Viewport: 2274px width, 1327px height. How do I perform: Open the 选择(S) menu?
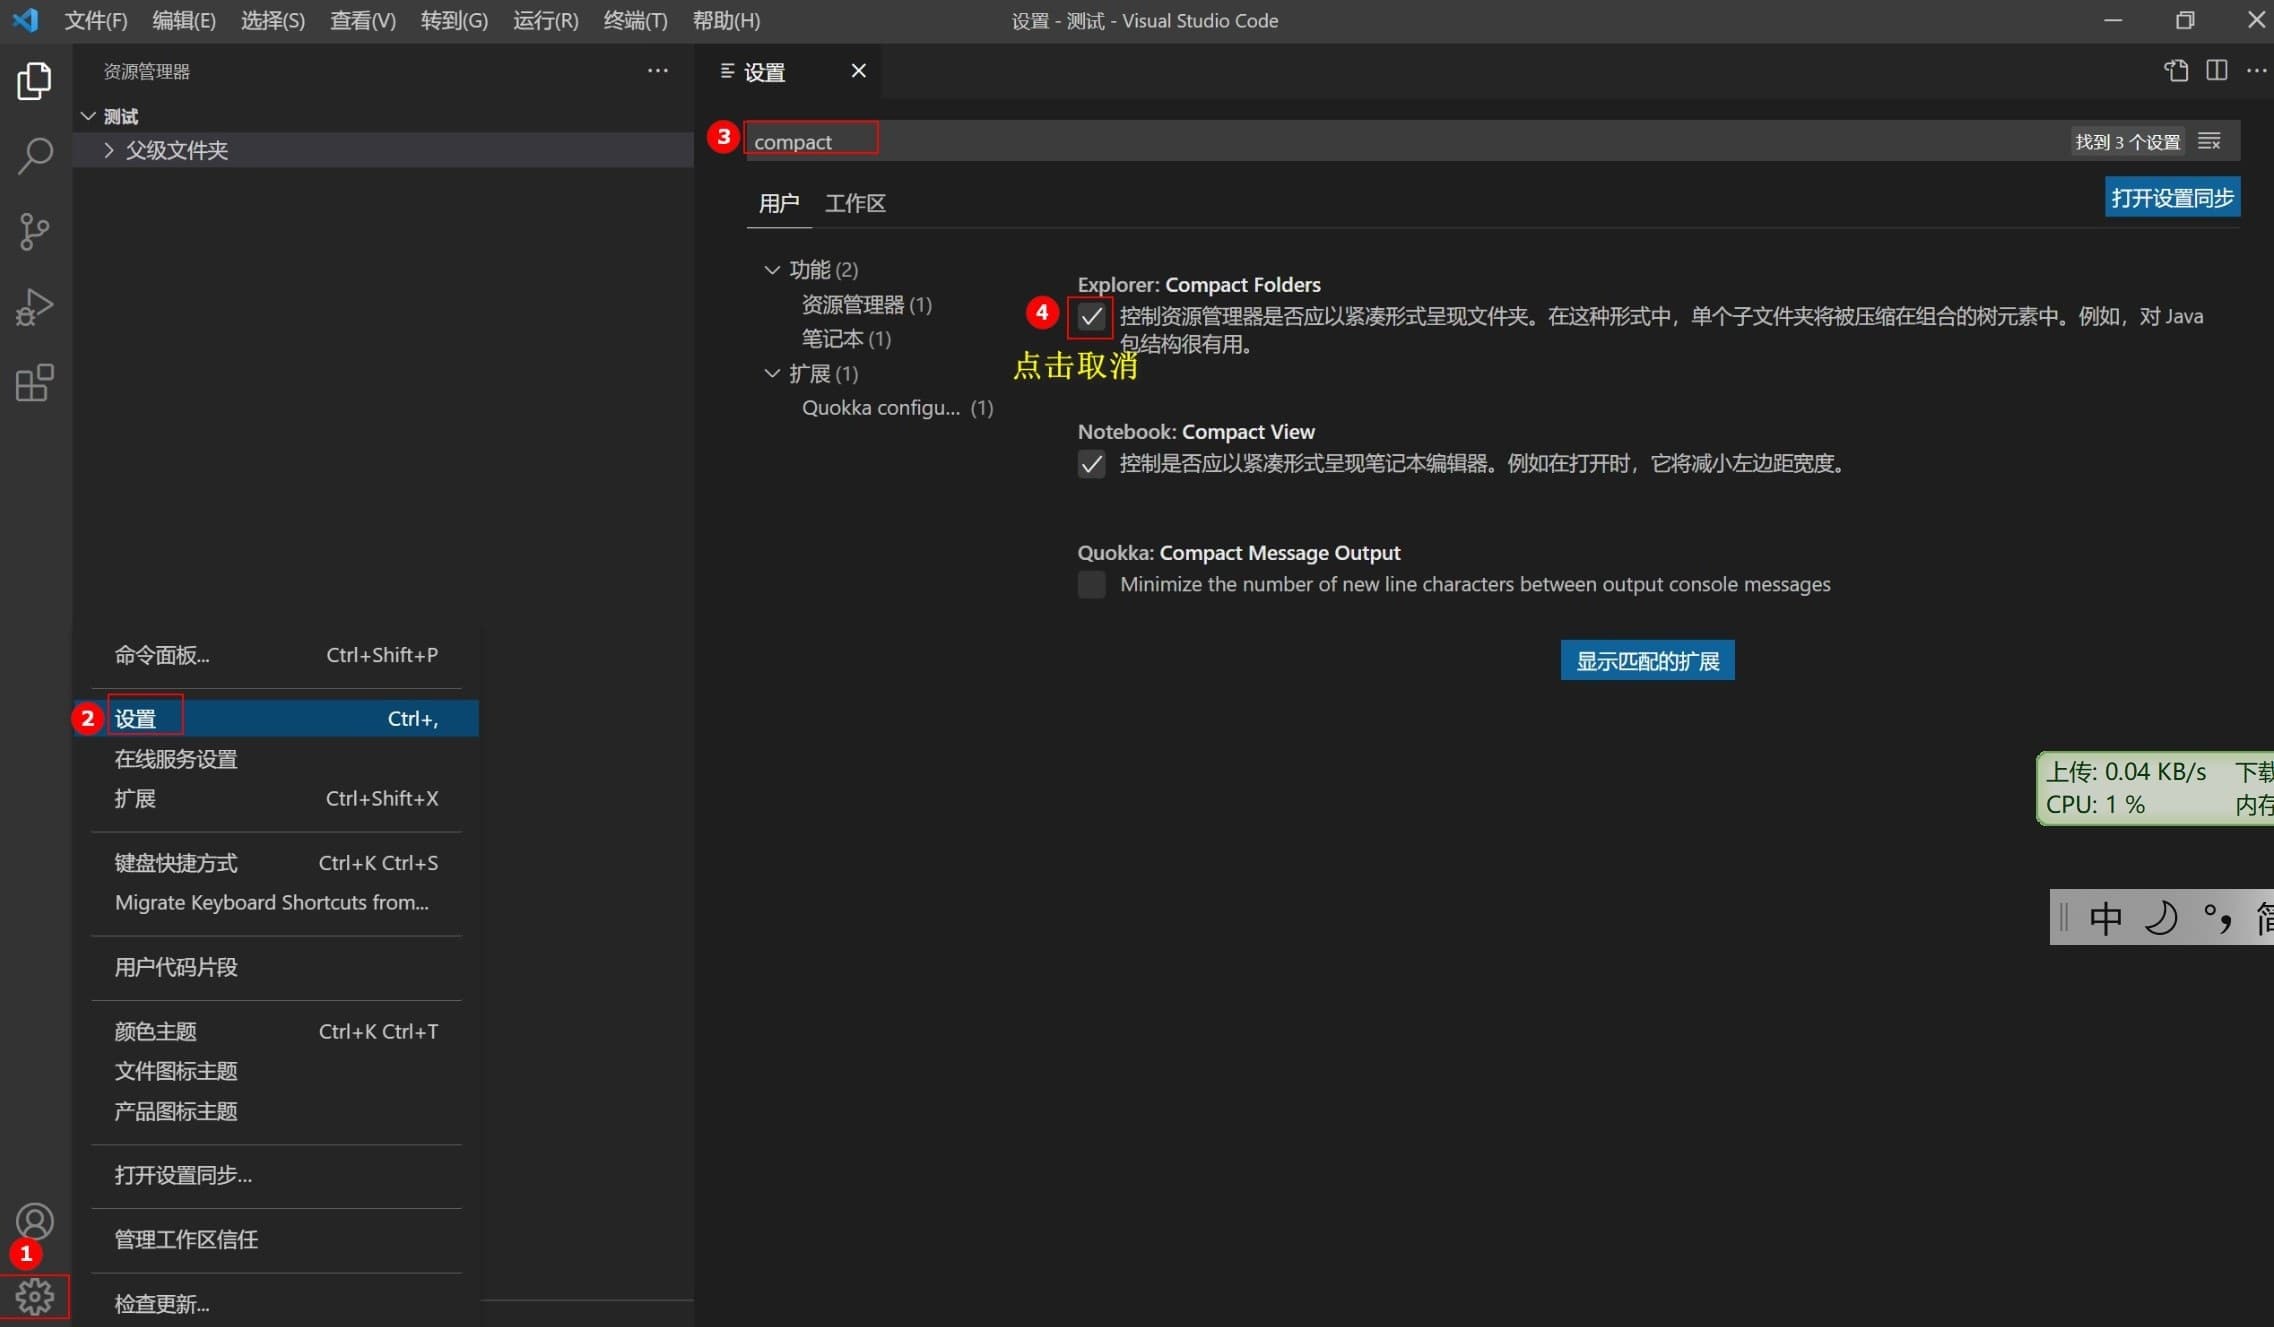coord(273,20)
